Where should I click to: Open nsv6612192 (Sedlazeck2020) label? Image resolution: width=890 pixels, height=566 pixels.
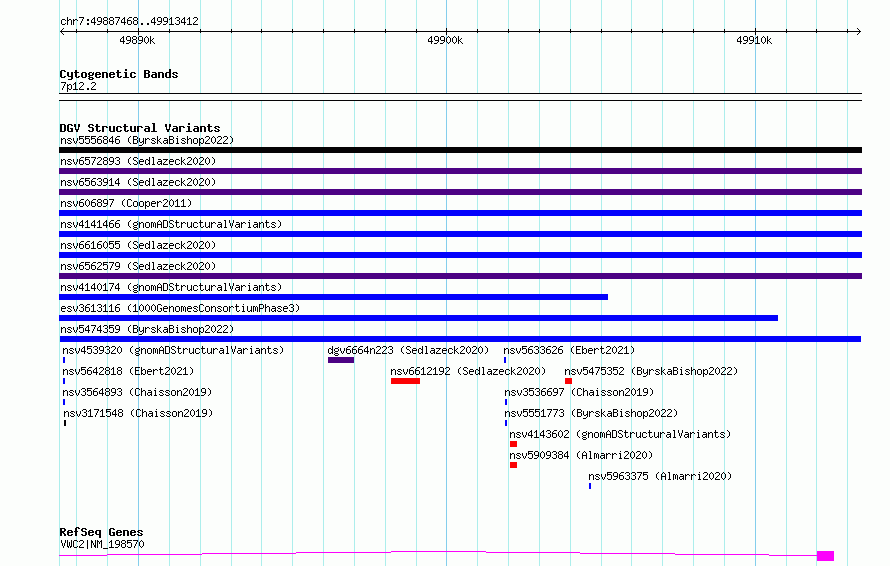click(468, 371)
